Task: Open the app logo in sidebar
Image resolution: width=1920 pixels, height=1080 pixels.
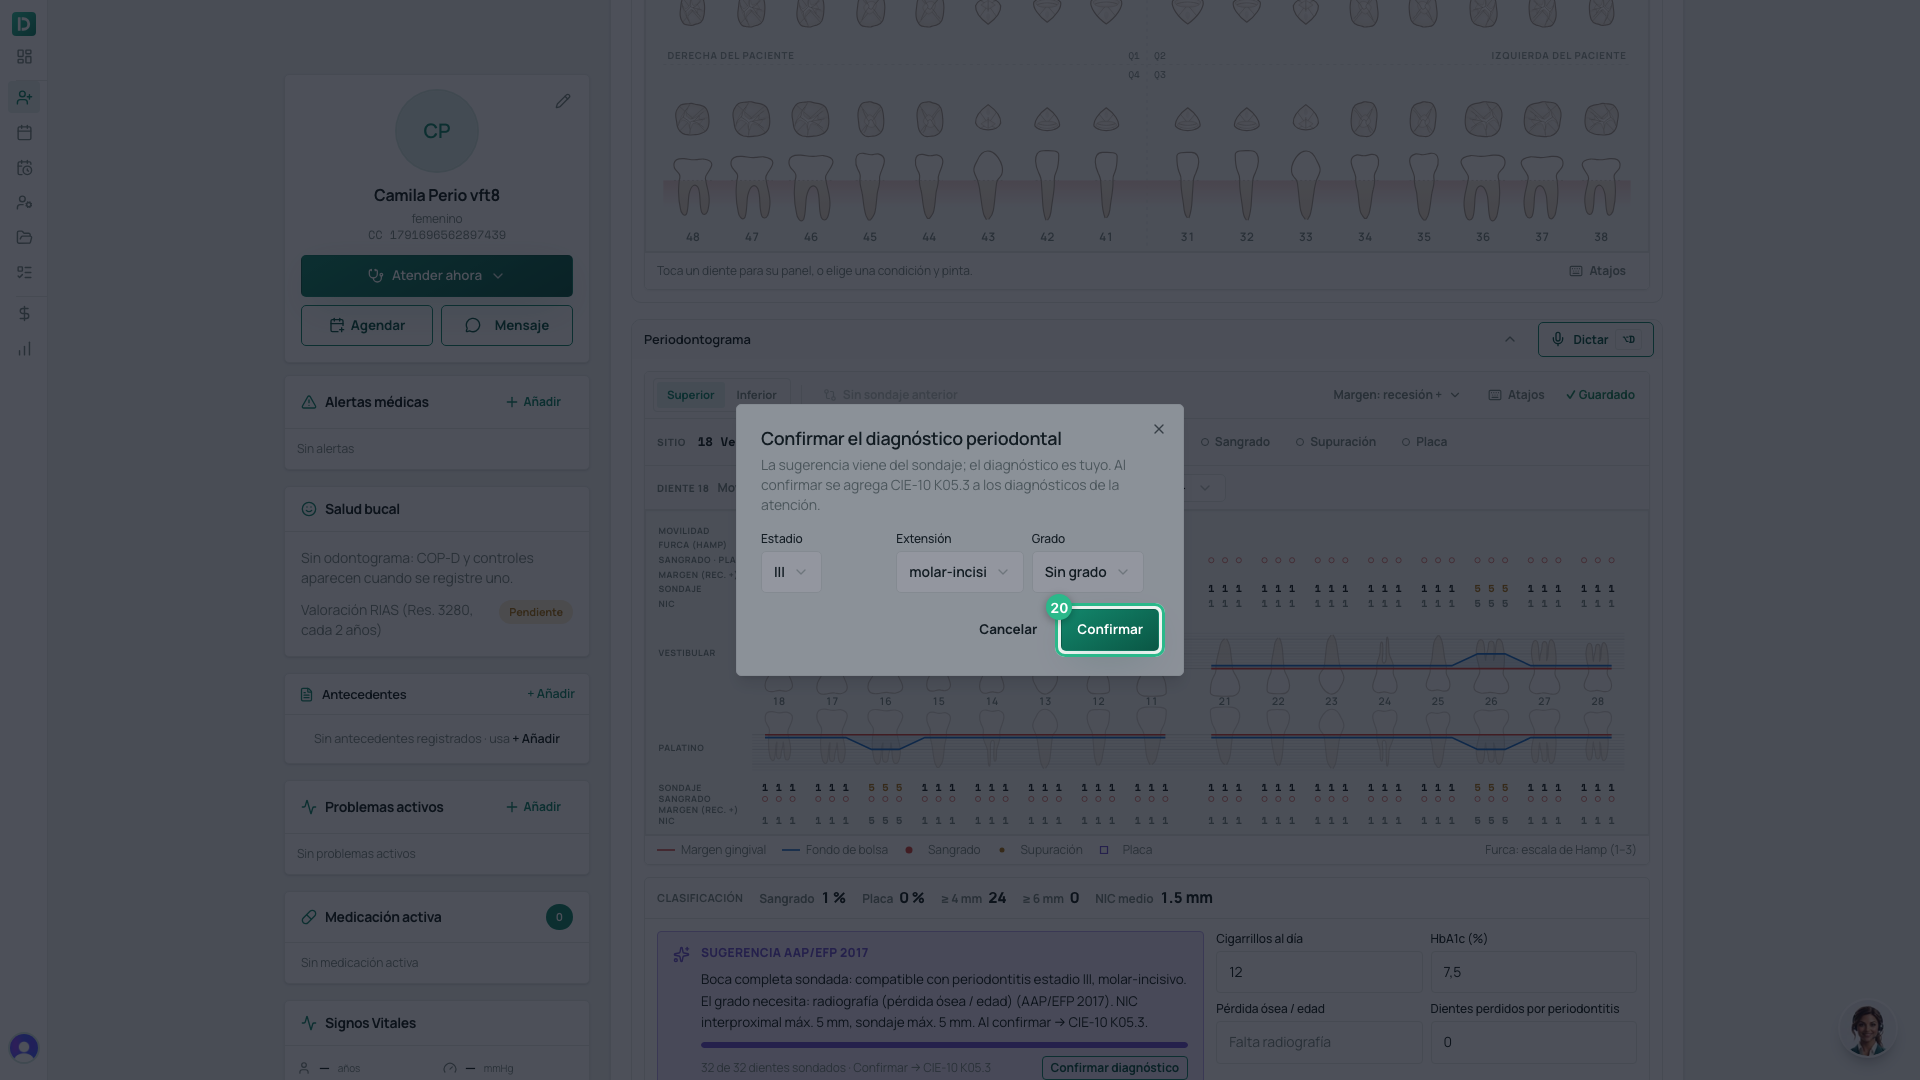Action: coord(24,23)
